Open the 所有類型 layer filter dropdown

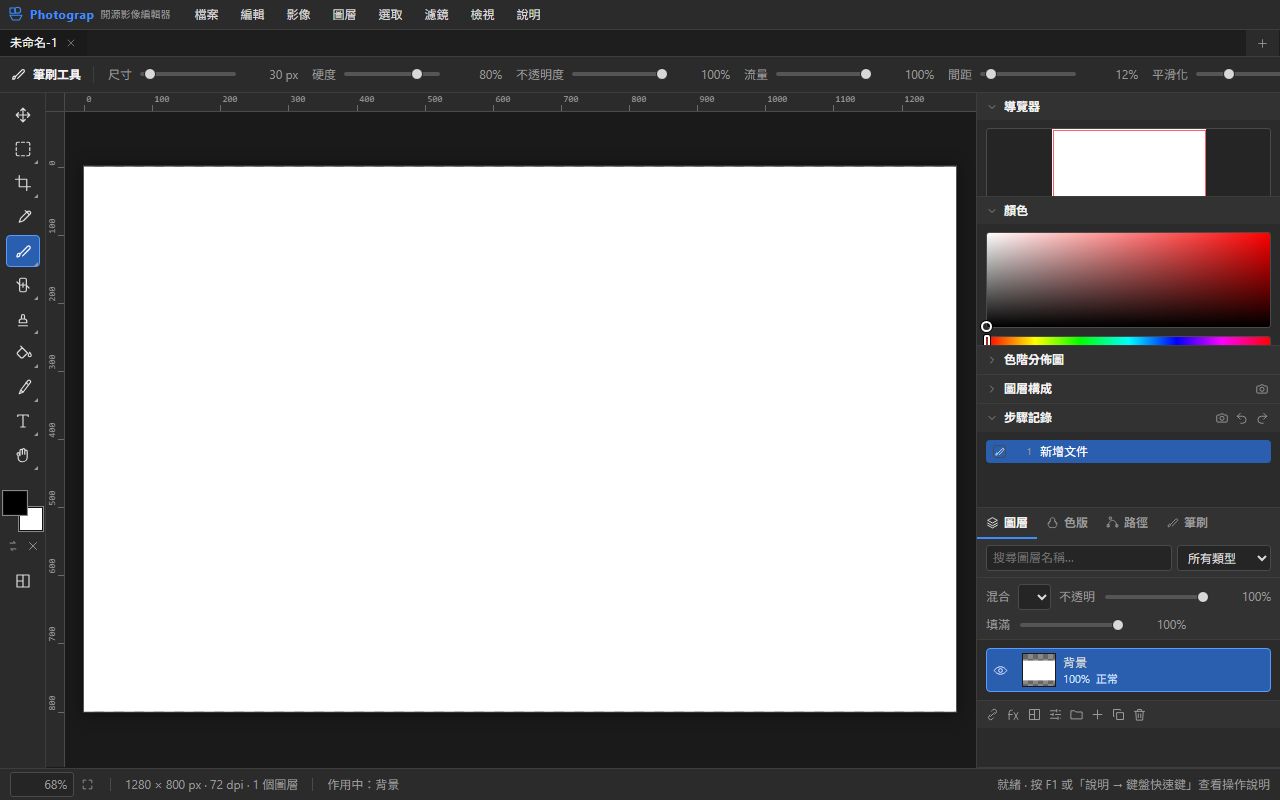click(1224, 558)
